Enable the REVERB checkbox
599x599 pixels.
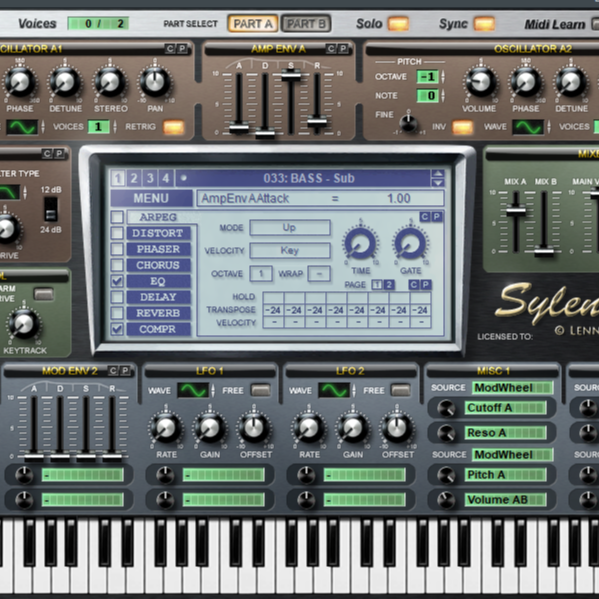(x=117, y=313)
